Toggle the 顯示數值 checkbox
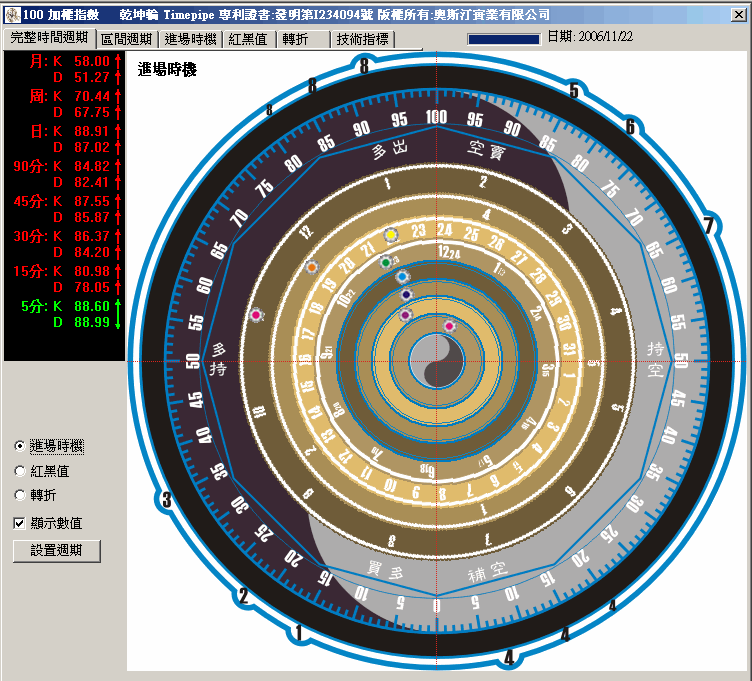 (20, 522)
